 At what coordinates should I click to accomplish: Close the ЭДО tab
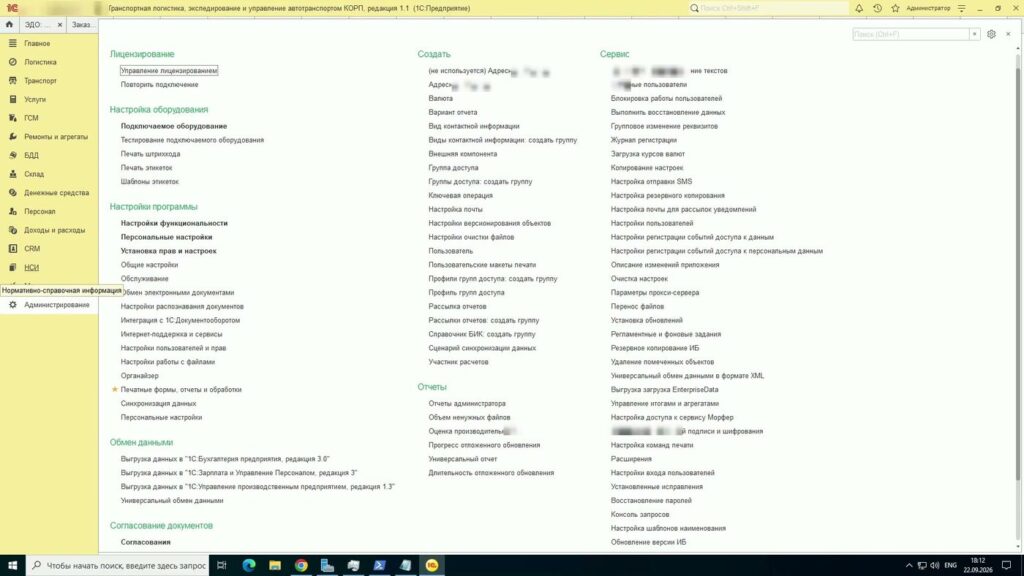(60, 24)
